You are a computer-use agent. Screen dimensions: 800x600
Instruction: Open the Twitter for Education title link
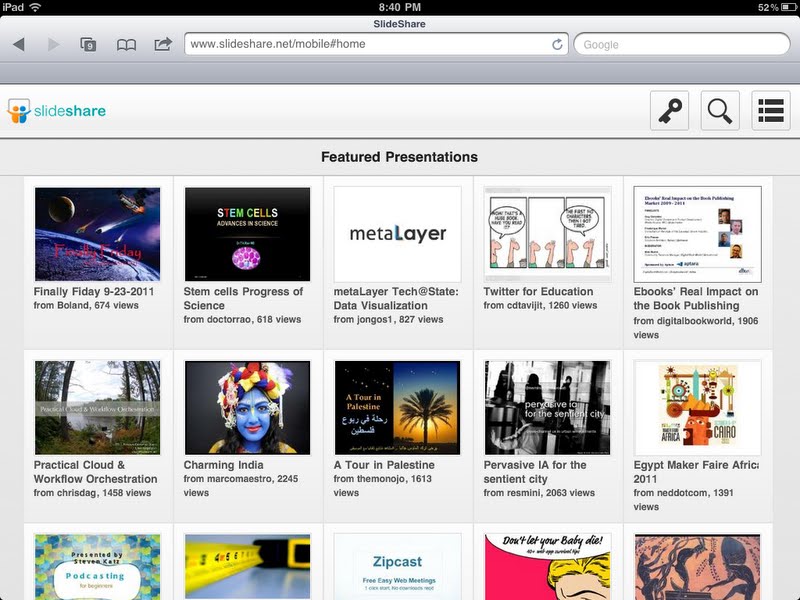click(538, 291)
